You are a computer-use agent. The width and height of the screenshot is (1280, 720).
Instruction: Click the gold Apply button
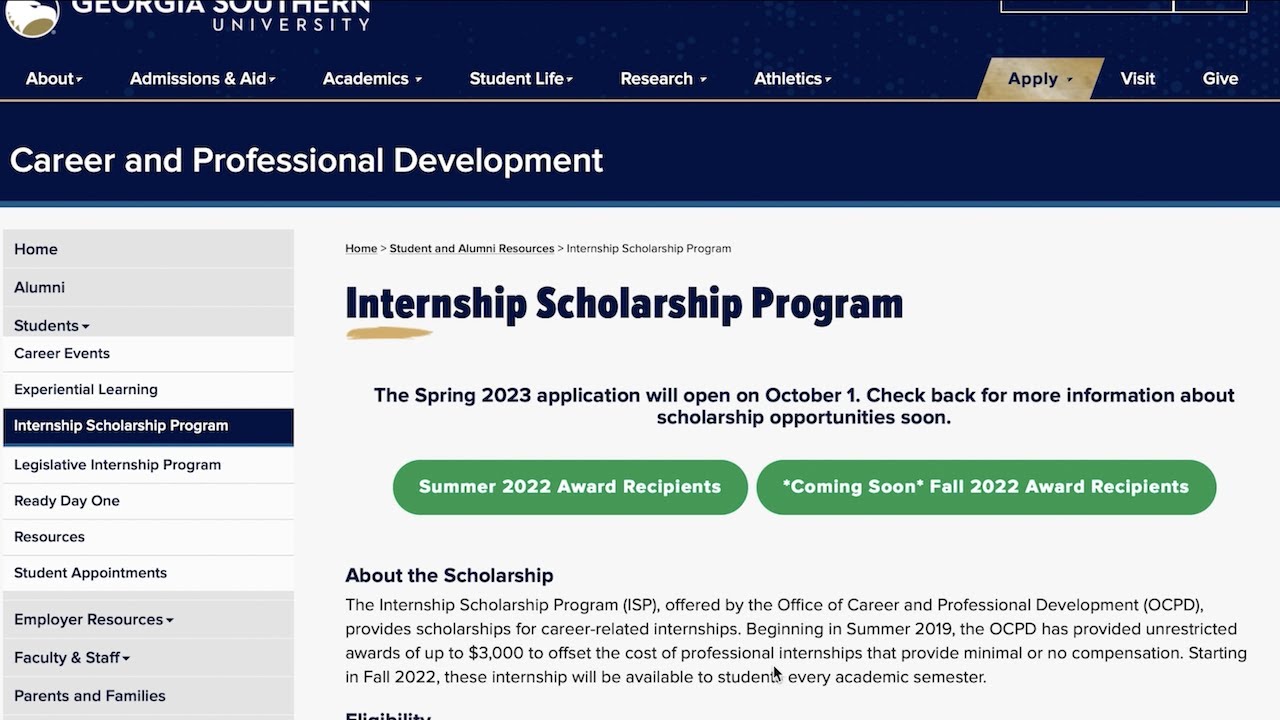(x=1040, y=79)
